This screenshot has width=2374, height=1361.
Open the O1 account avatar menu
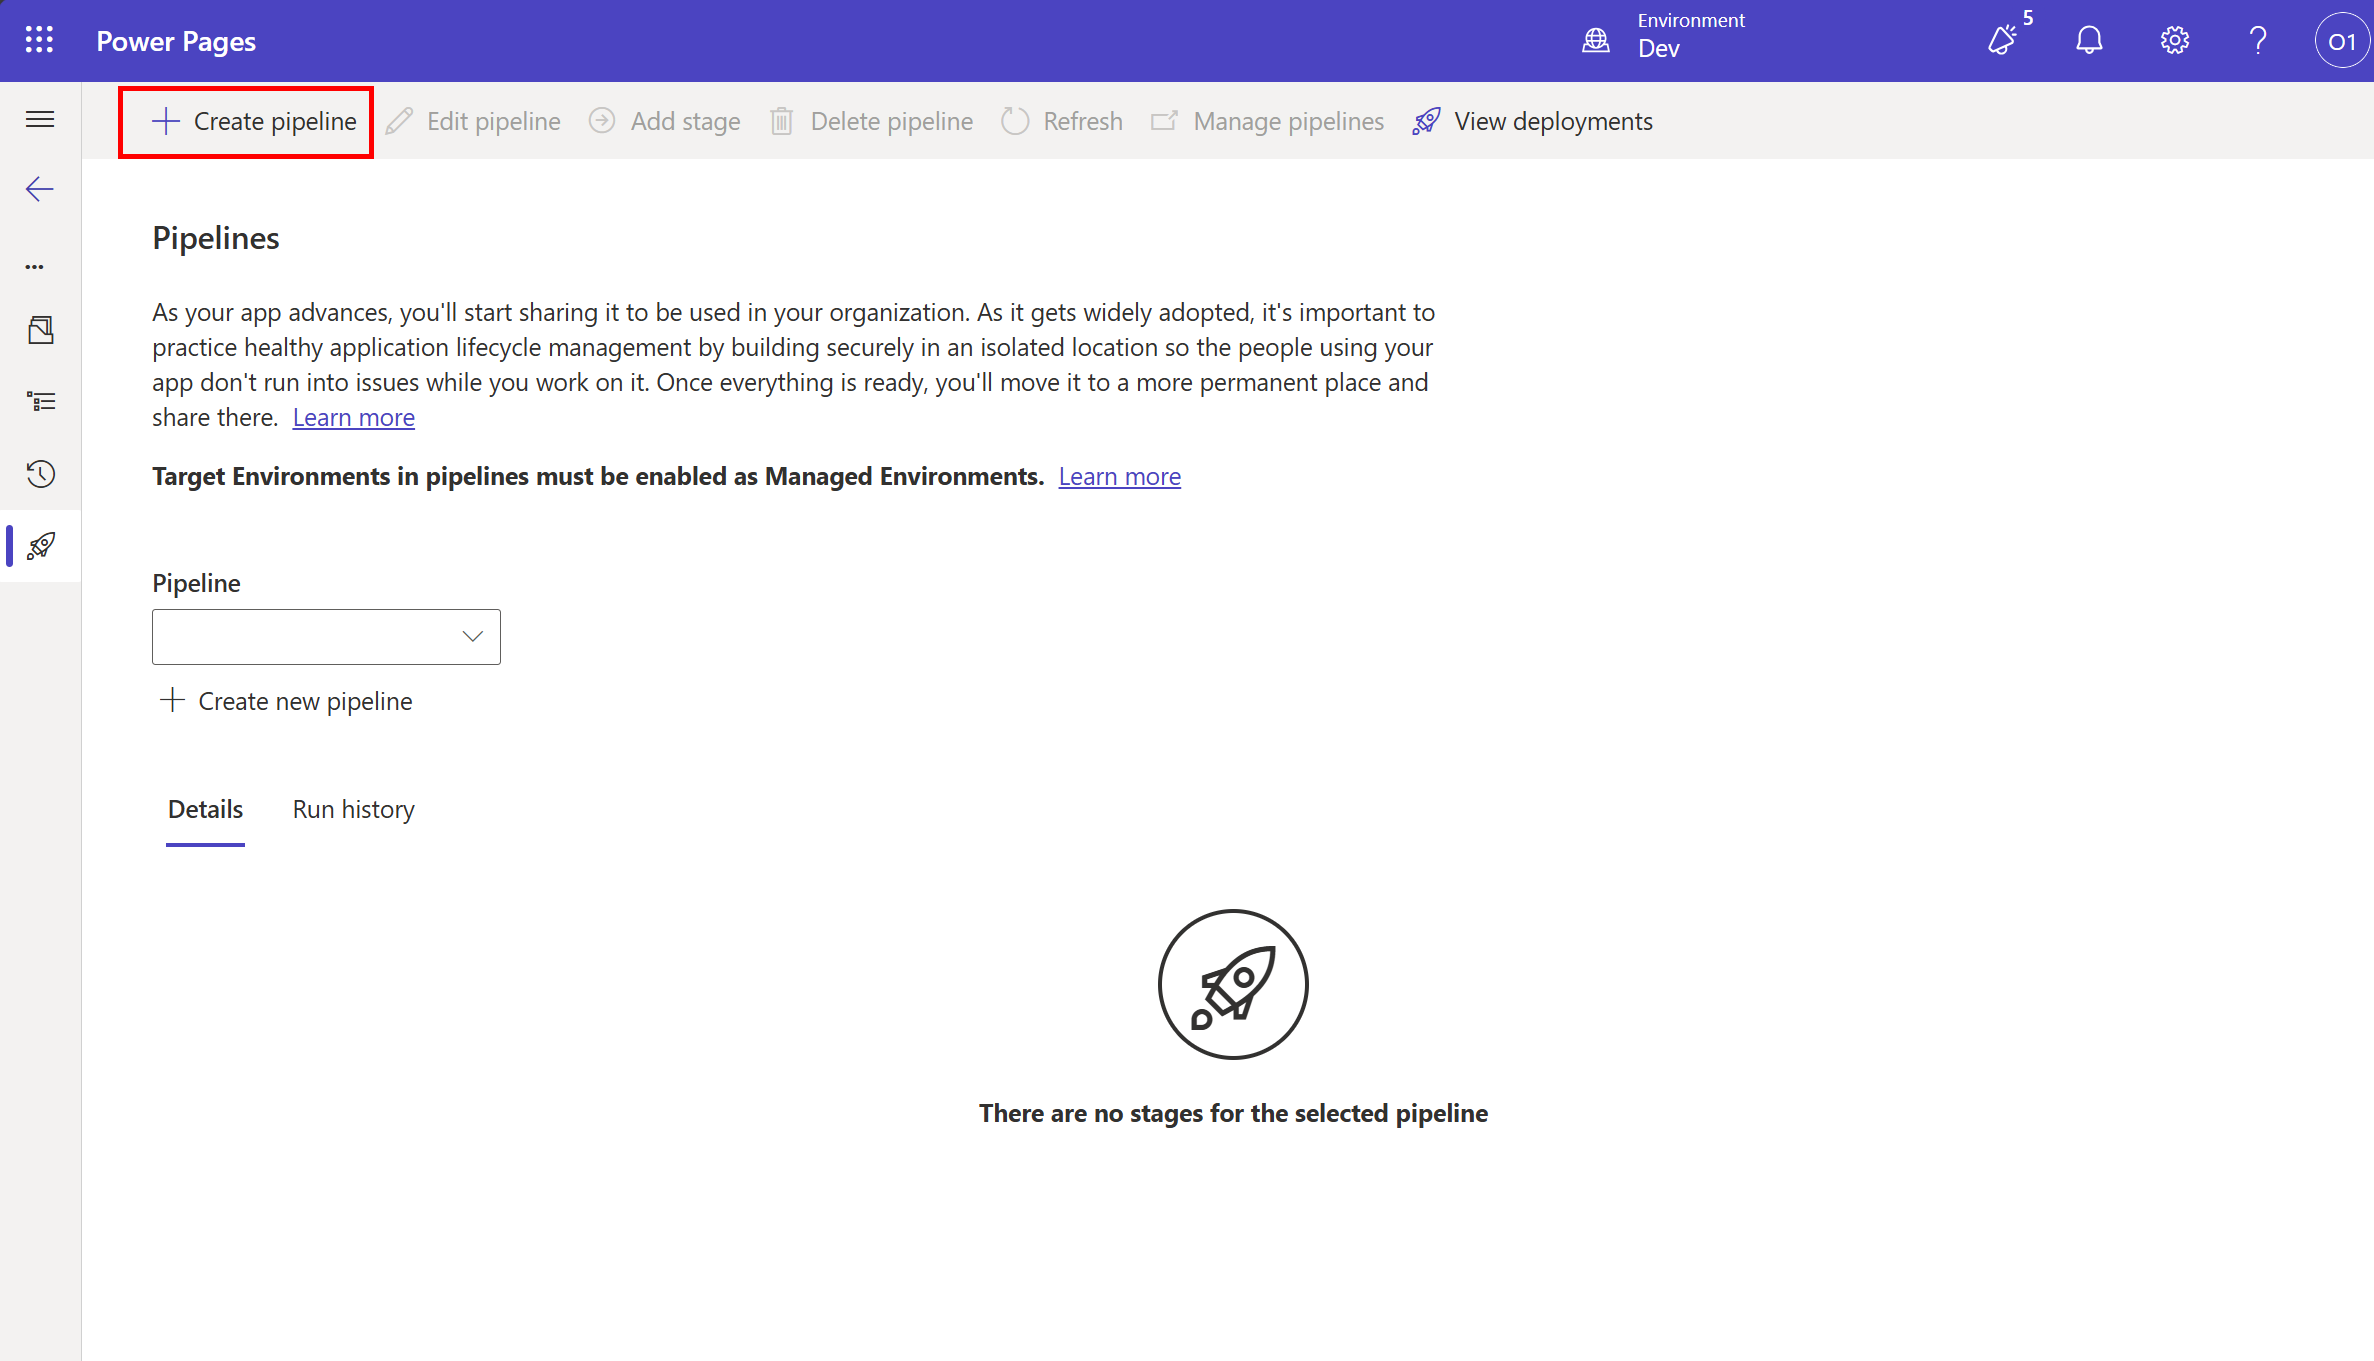click(x=2341, y=41)
